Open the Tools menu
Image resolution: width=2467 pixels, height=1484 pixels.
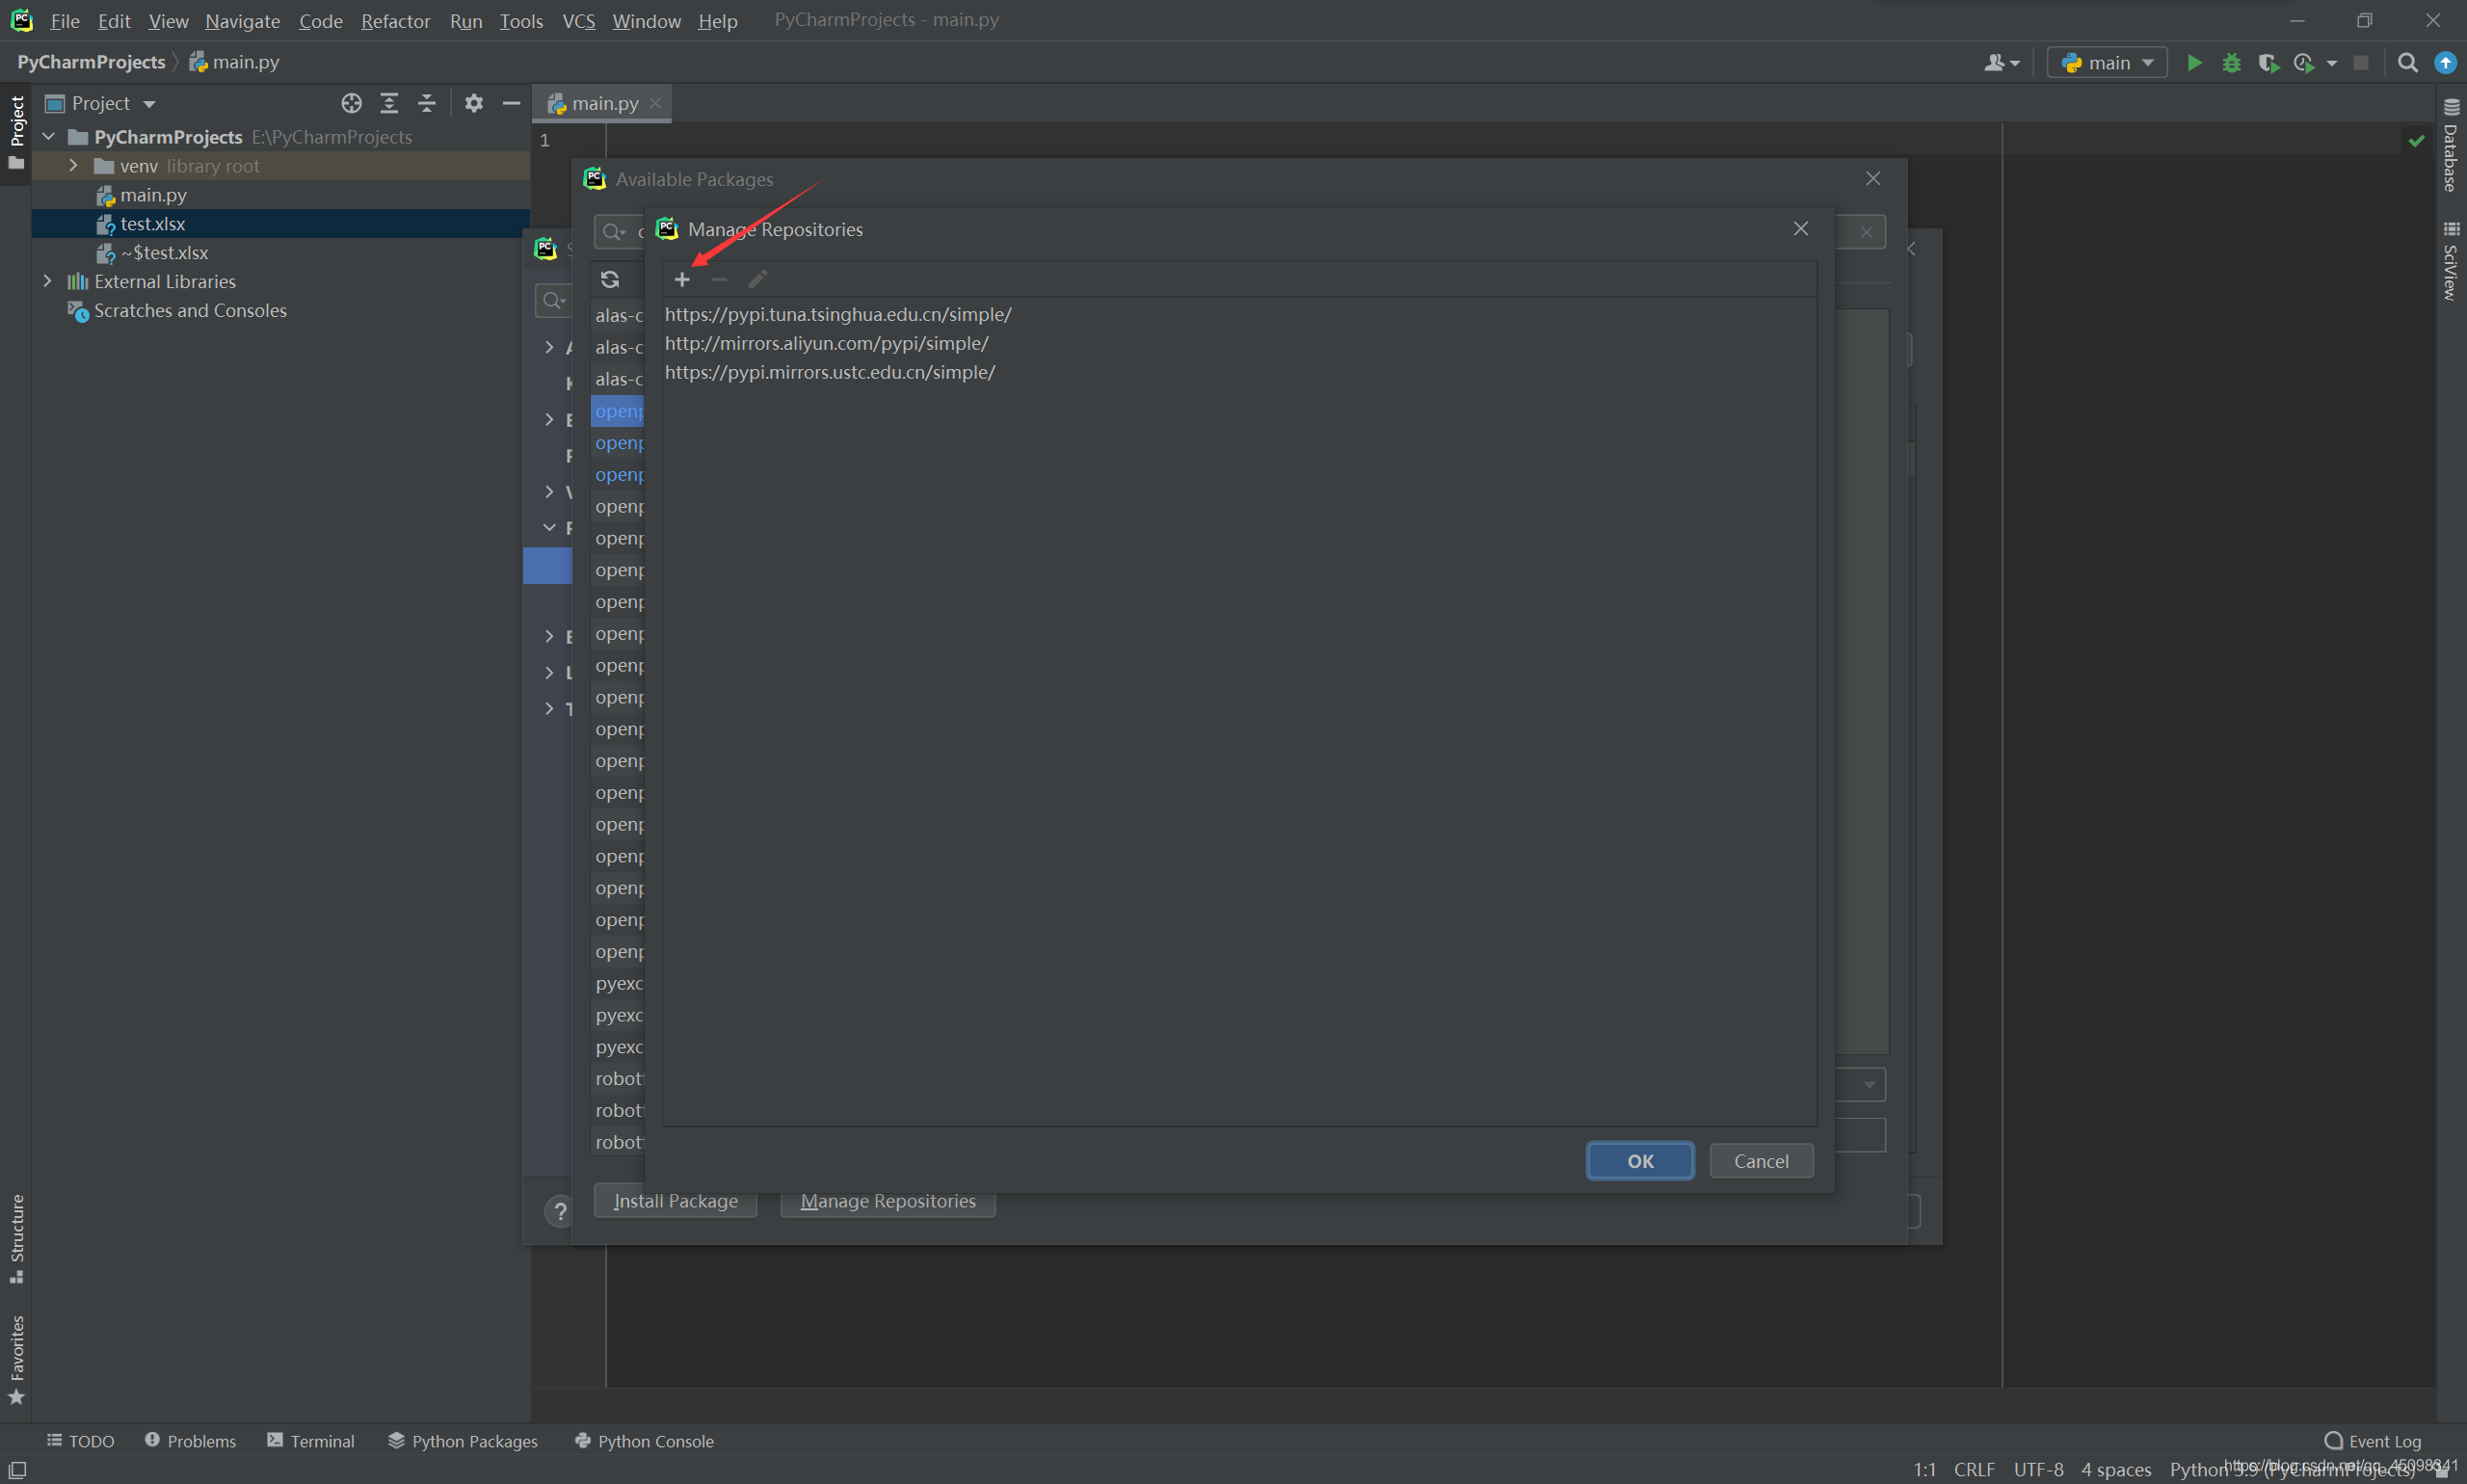(x=521, y=21)
